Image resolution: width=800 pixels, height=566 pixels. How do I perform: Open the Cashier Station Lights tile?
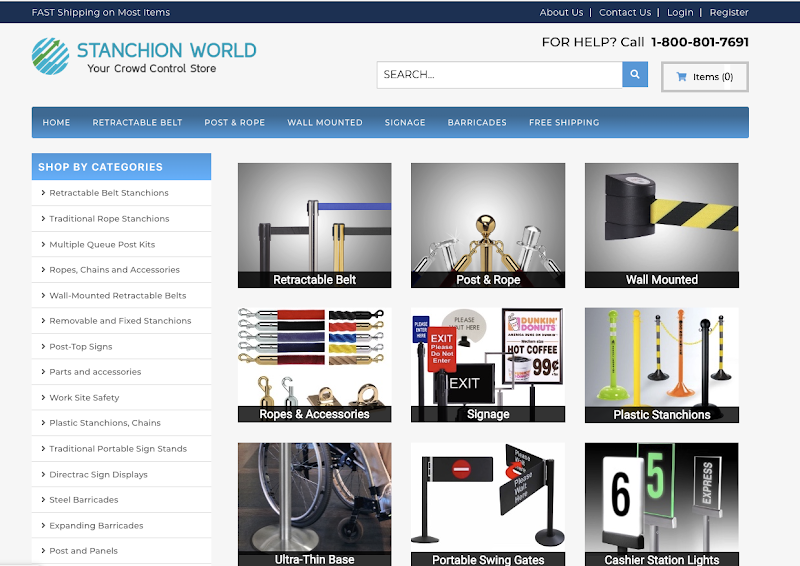(662, 504)
